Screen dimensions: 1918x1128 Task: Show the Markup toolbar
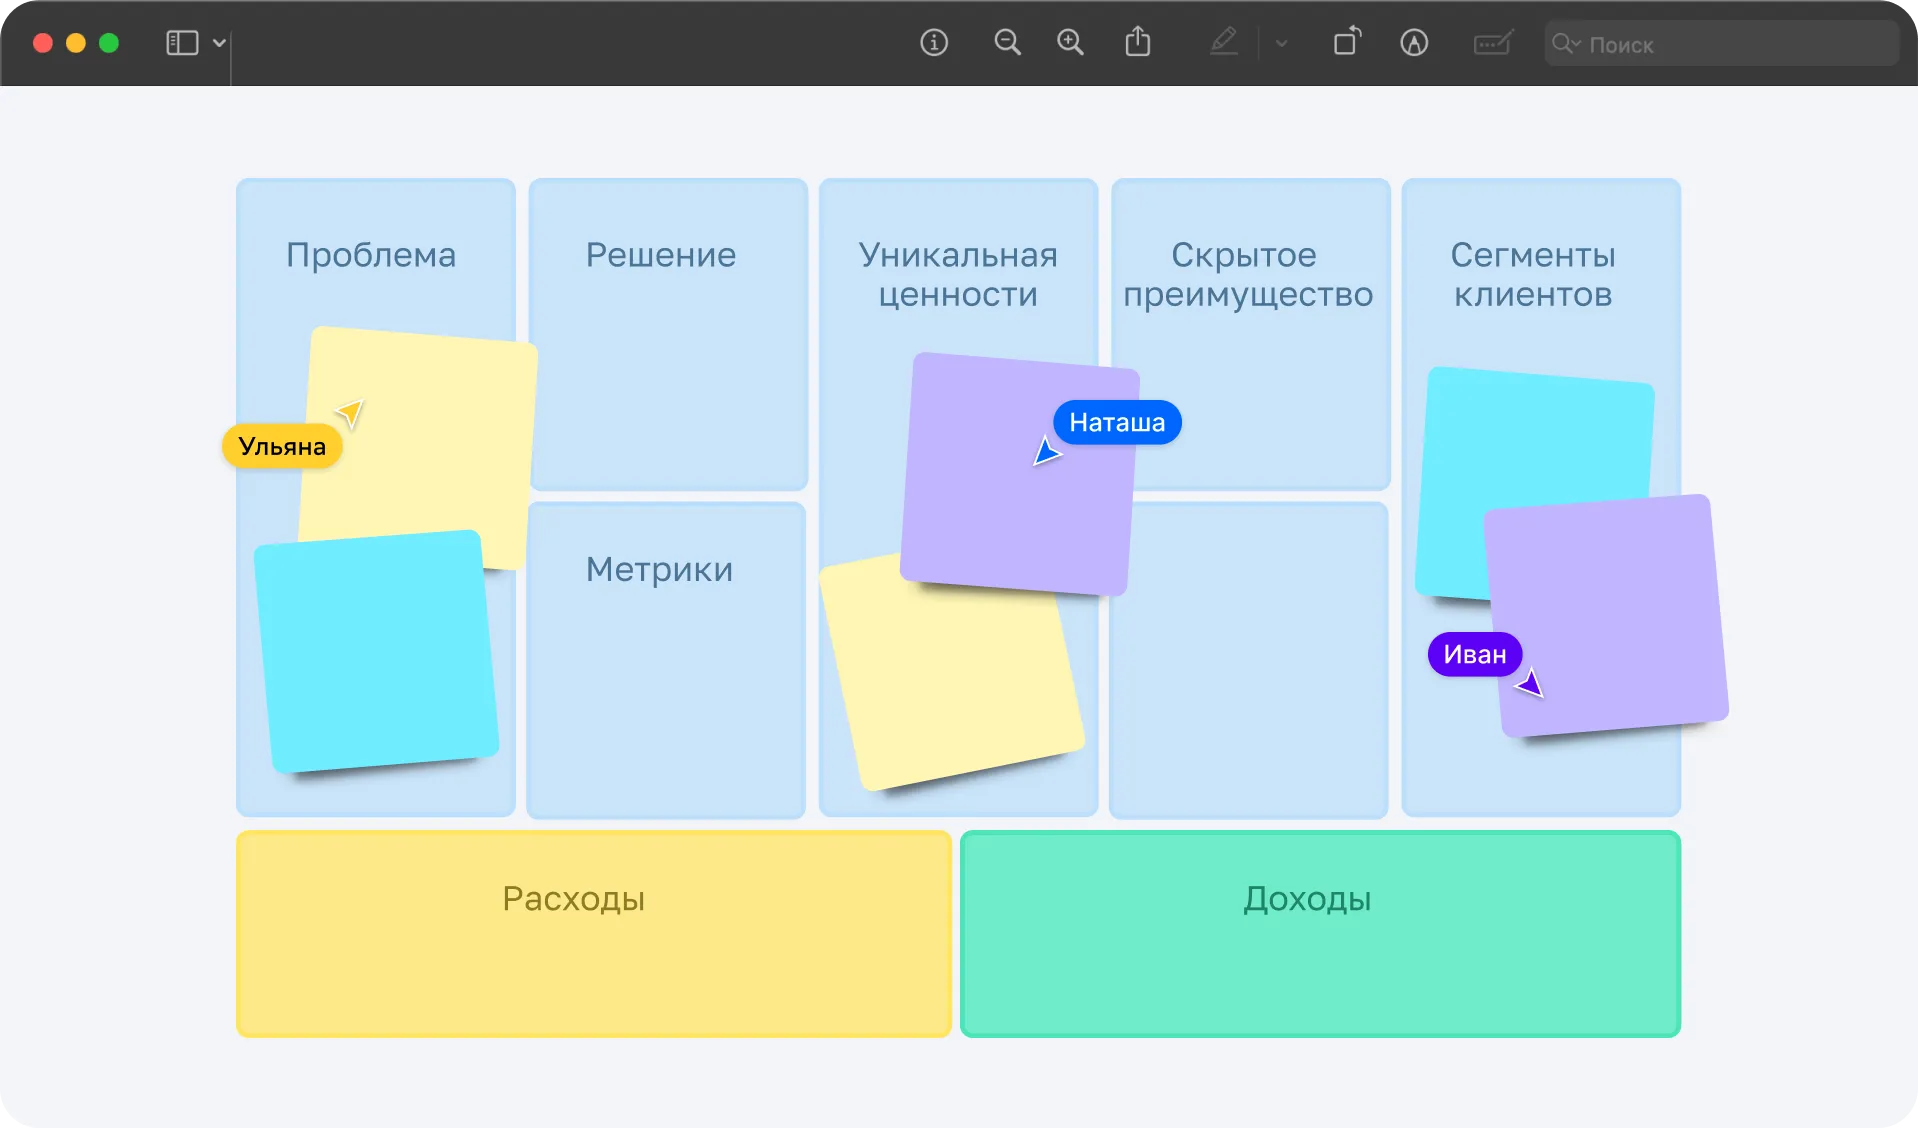1413,43
